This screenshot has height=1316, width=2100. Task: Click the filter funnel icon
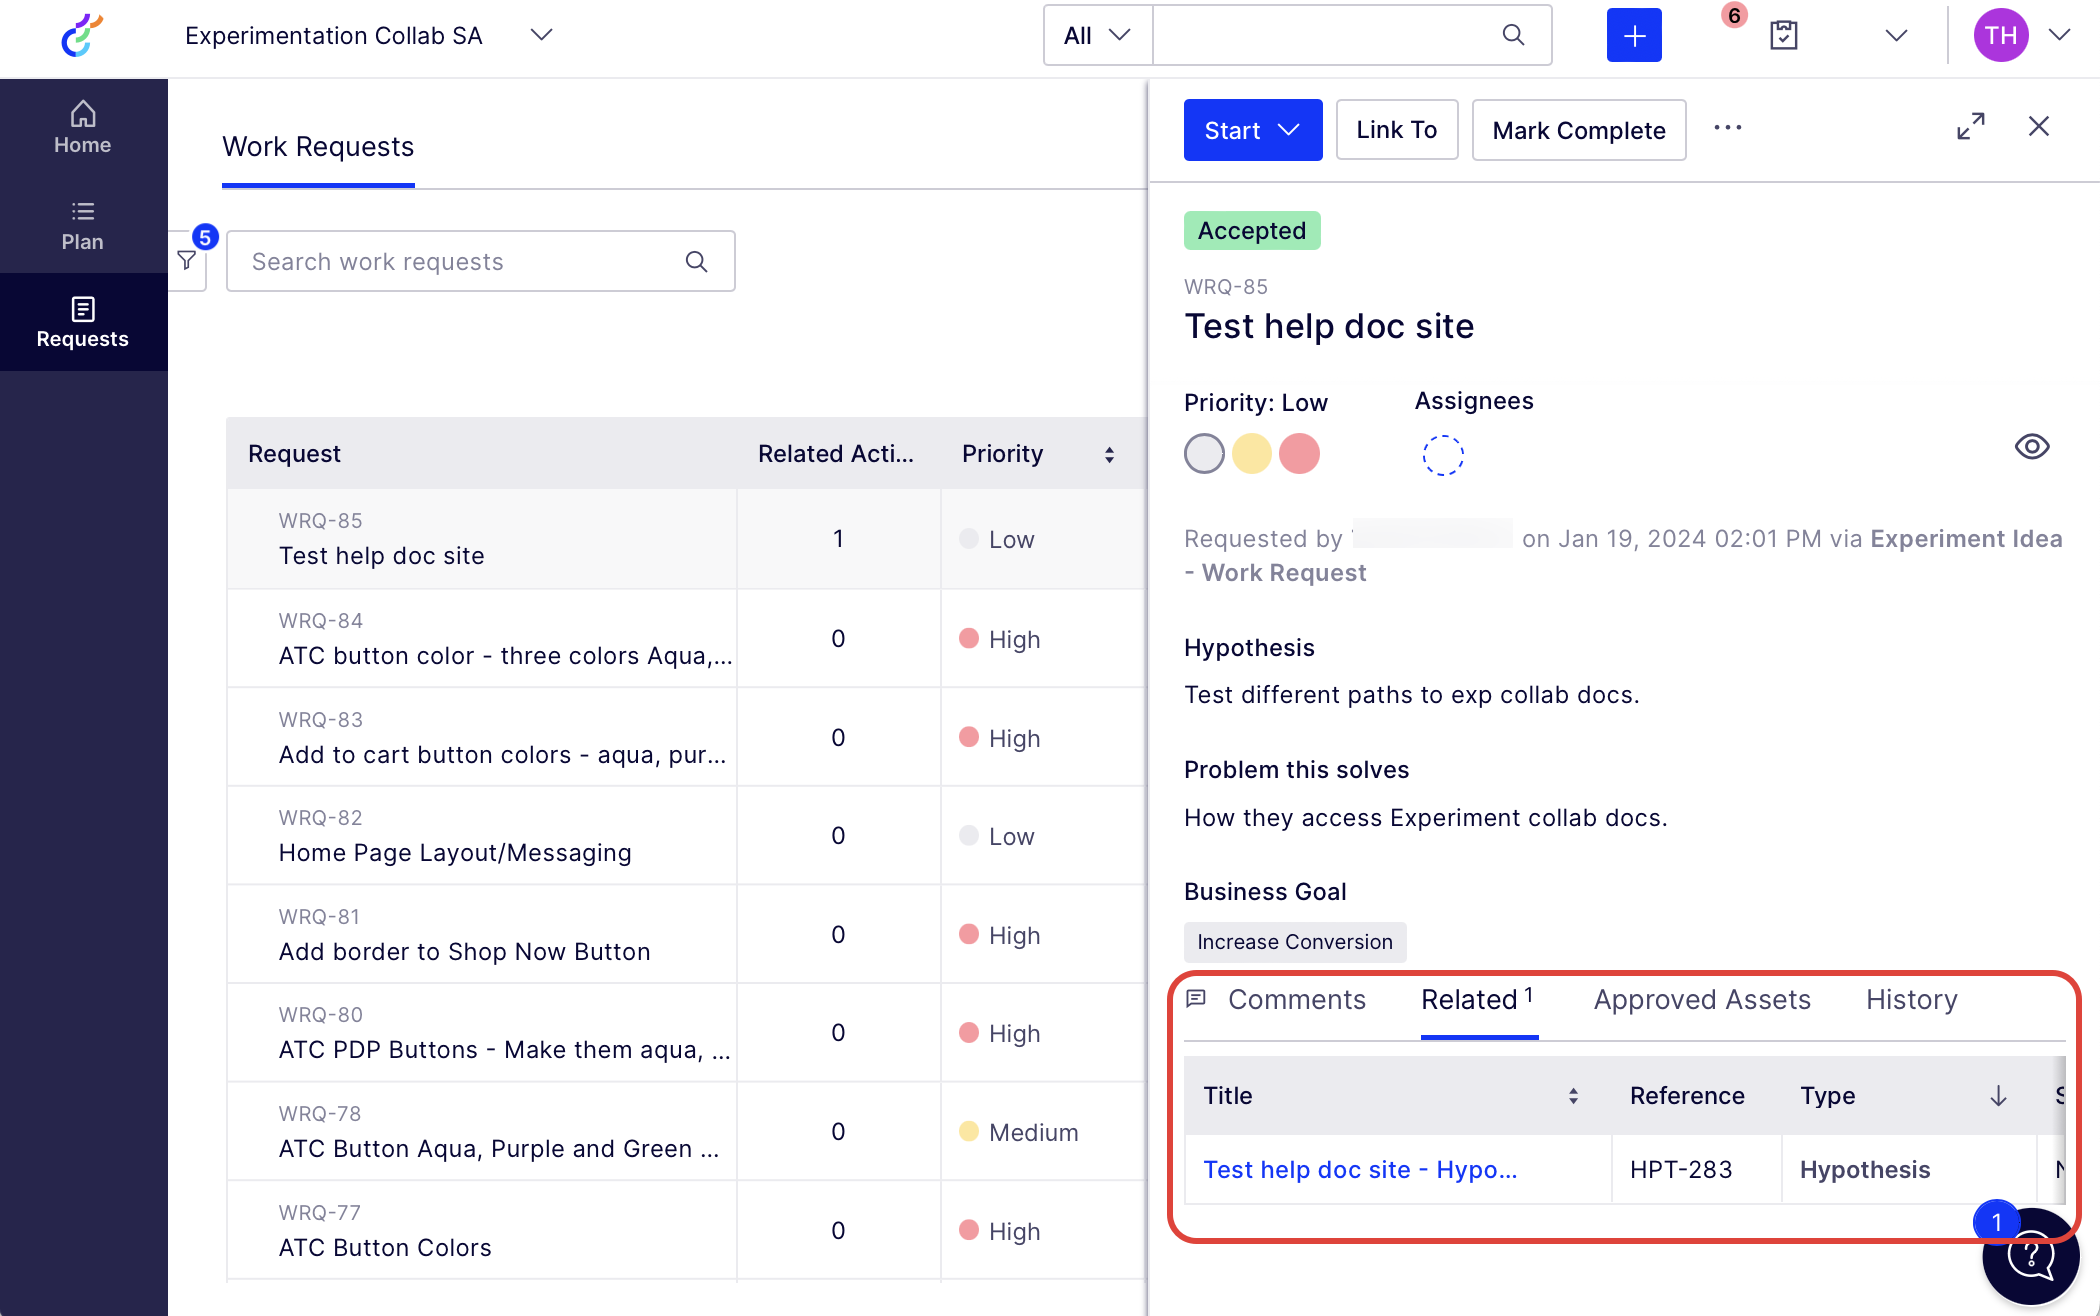click(x=187, y=261)
